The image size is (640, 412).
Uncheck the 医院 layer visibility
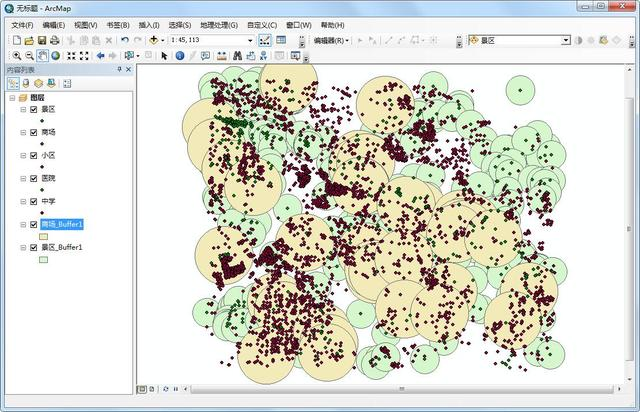click(33, 178)
